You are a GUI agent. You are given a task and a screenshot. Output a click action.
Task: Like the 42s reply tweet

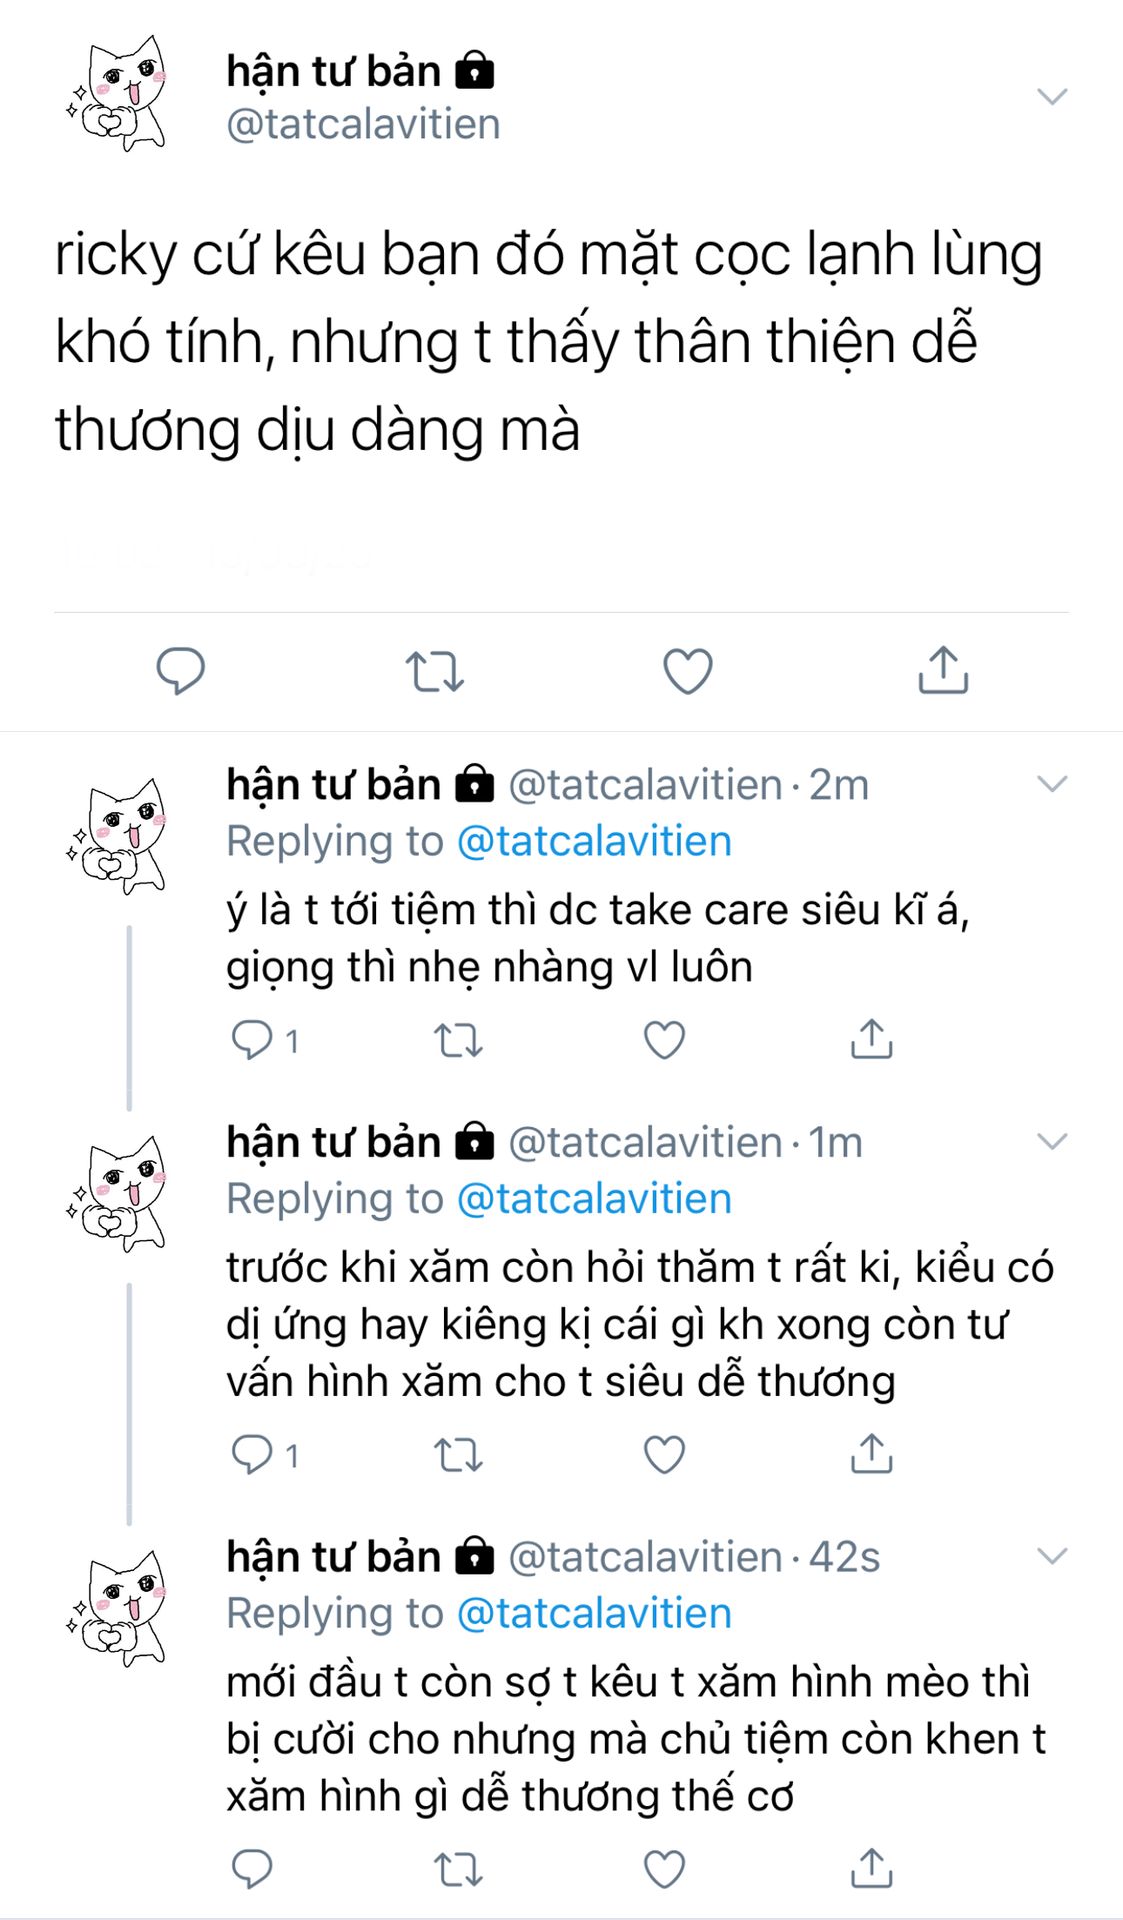click(x=664, y=1868)
